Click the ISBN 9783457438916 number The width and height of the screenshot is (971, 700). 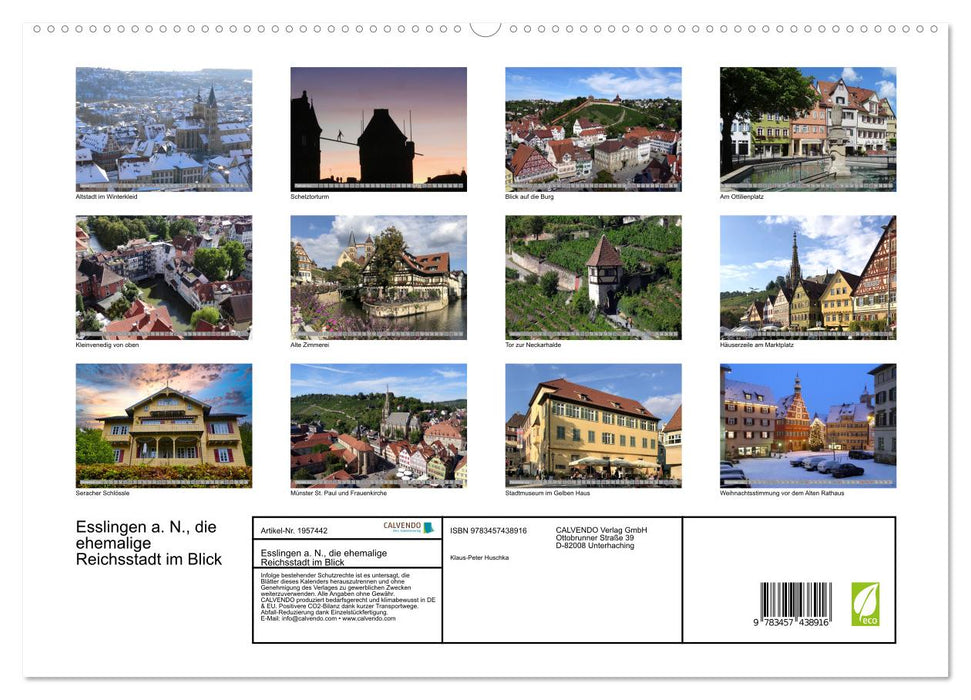pyautogui.click(x=488, y=530)
